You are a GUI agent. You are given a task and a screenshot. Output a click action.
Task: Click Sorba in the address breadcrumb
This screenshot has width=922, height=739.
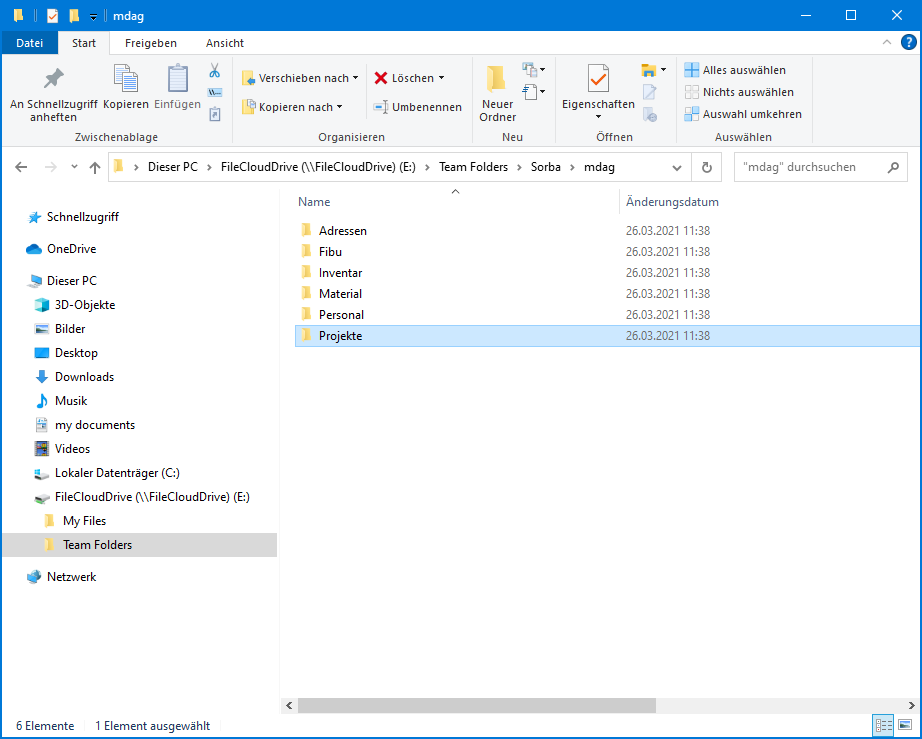pyautogui.click(x=546, y=167)
